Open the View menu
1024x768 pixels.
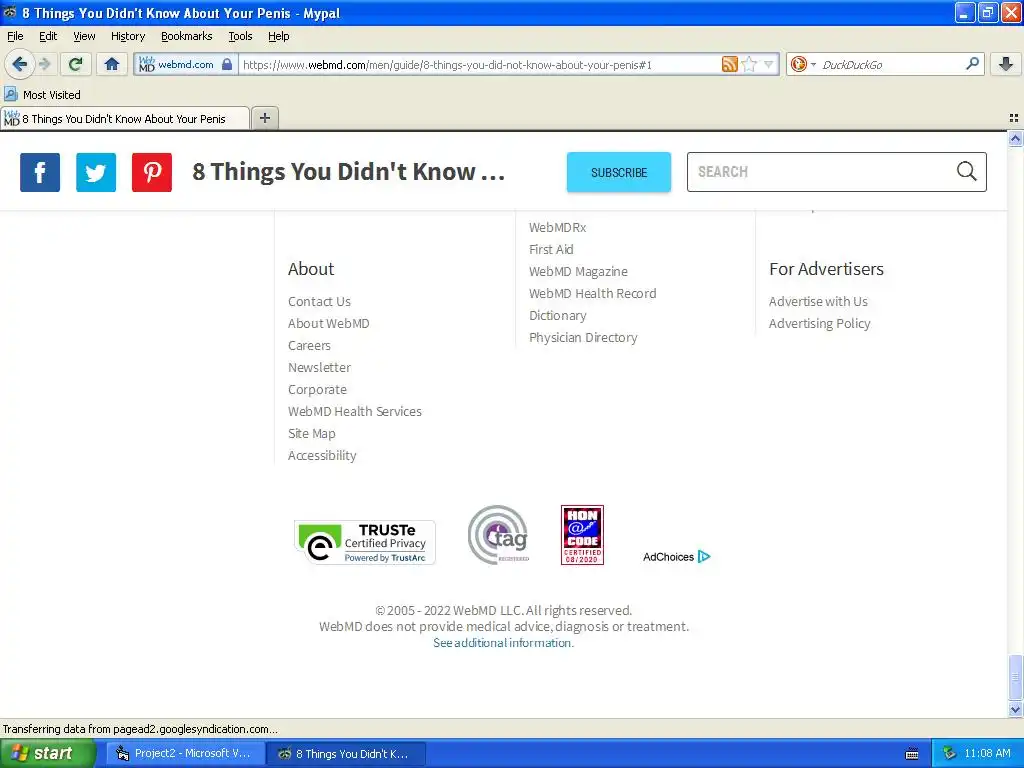pyautogui.click(x=84, y=36)
